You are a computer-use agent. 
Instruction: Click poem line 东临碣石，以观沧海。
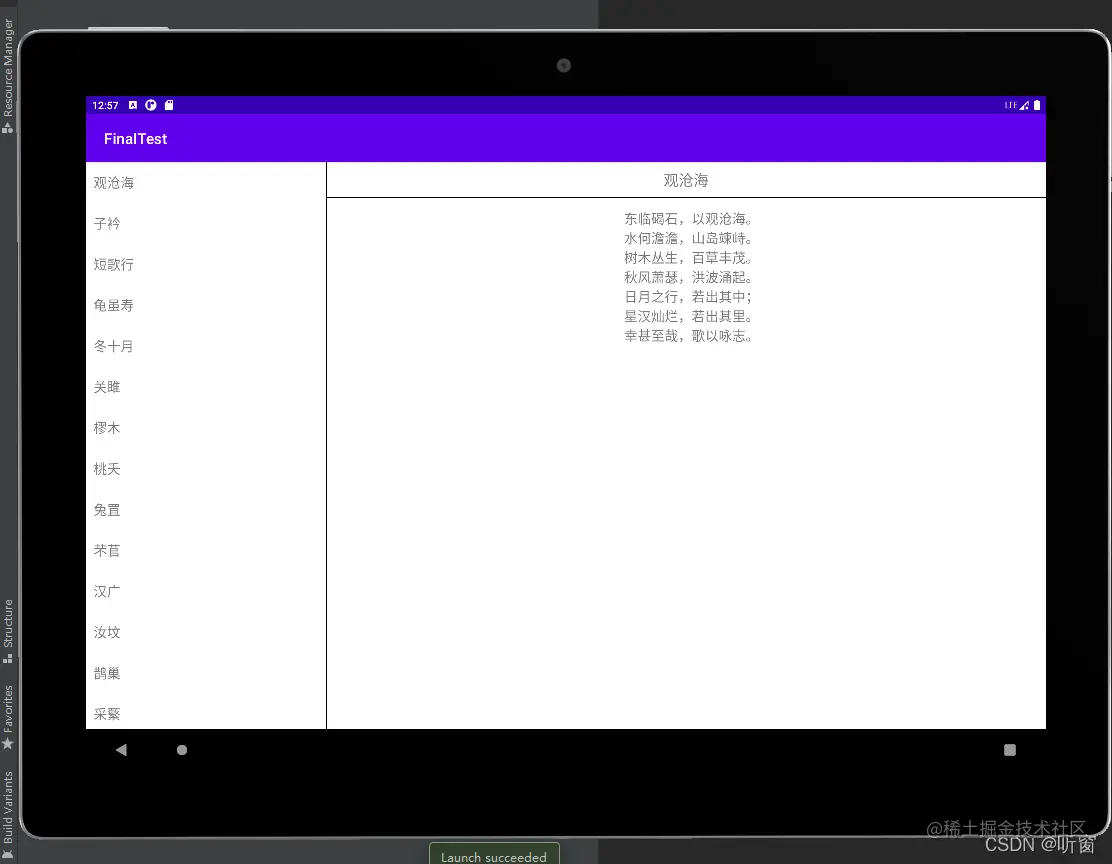688,219
